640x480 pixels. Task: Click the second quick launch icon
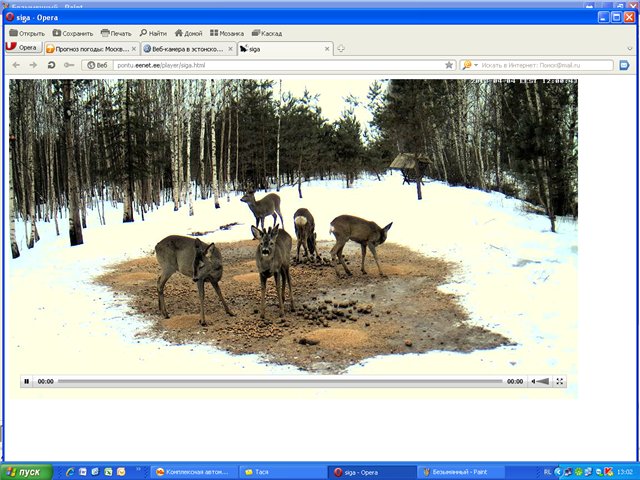point(83,472)
